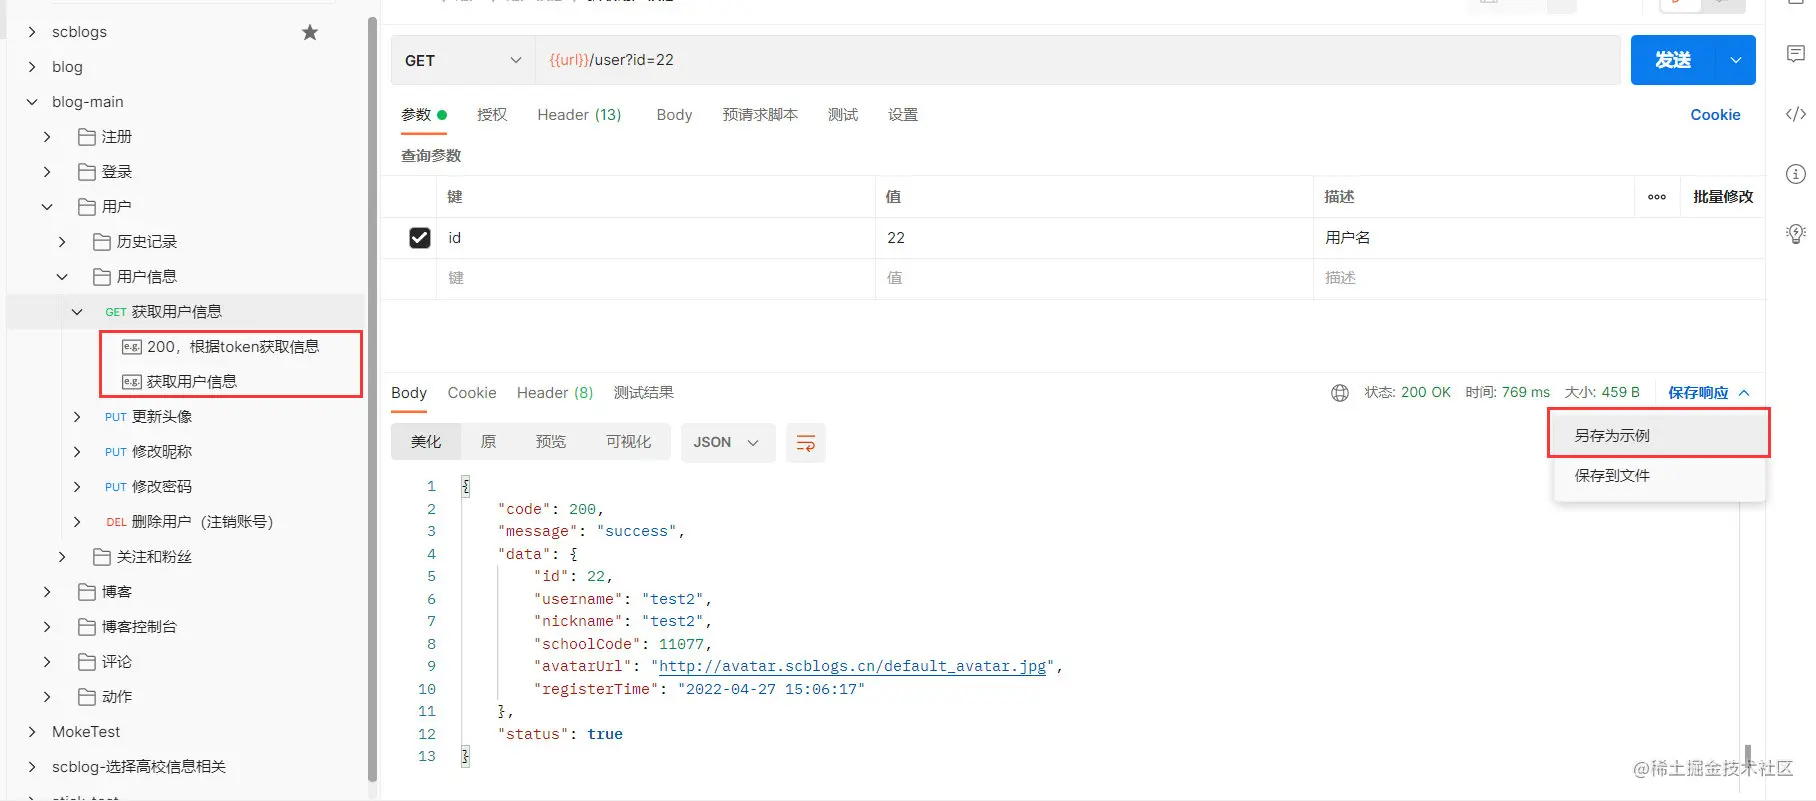Click the 动作 folder icon
1816x801 pixels.
point(87,697)
